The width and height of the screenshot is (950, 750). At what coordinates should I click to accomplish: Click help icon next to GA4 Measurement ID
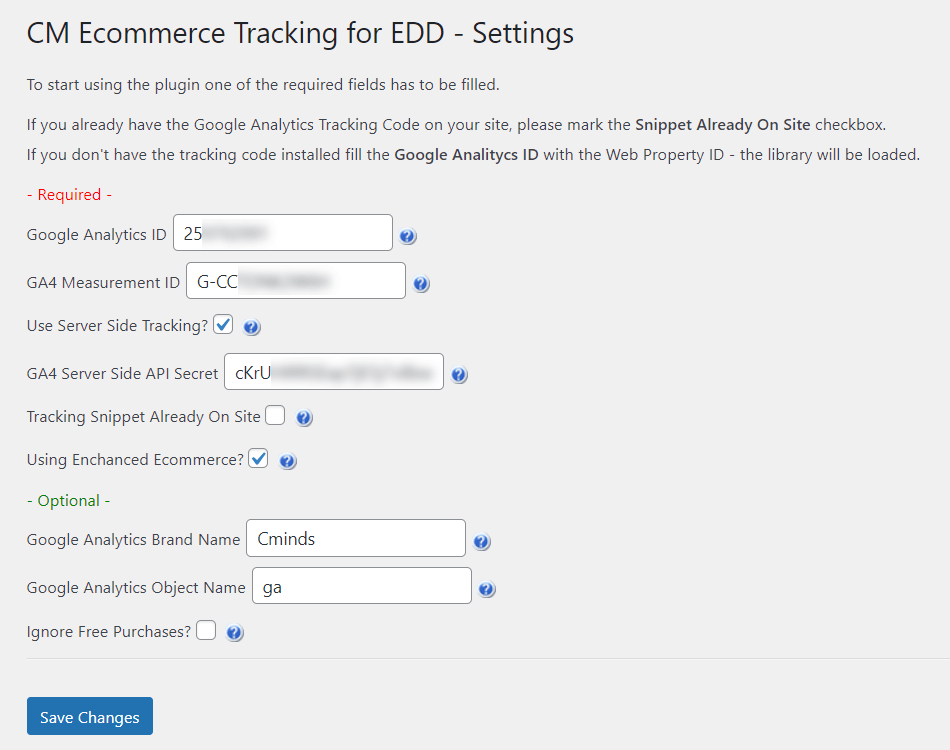coord(421,284)
